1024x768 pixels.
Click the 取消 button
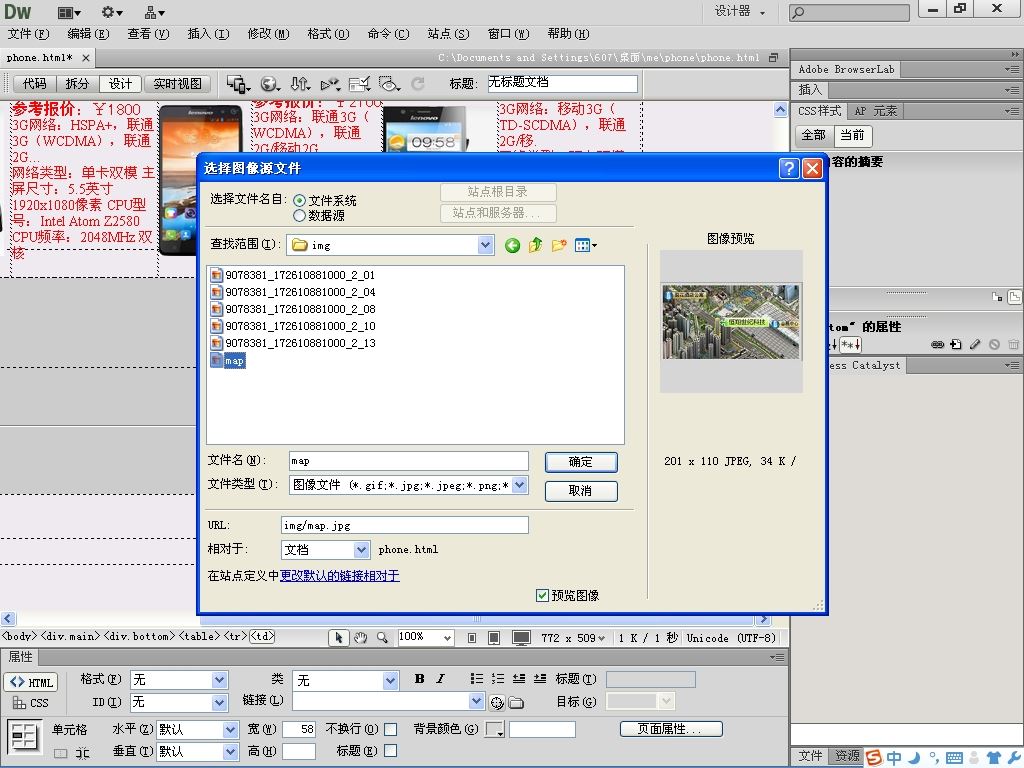pyautogui.click(x=581, y=491)
